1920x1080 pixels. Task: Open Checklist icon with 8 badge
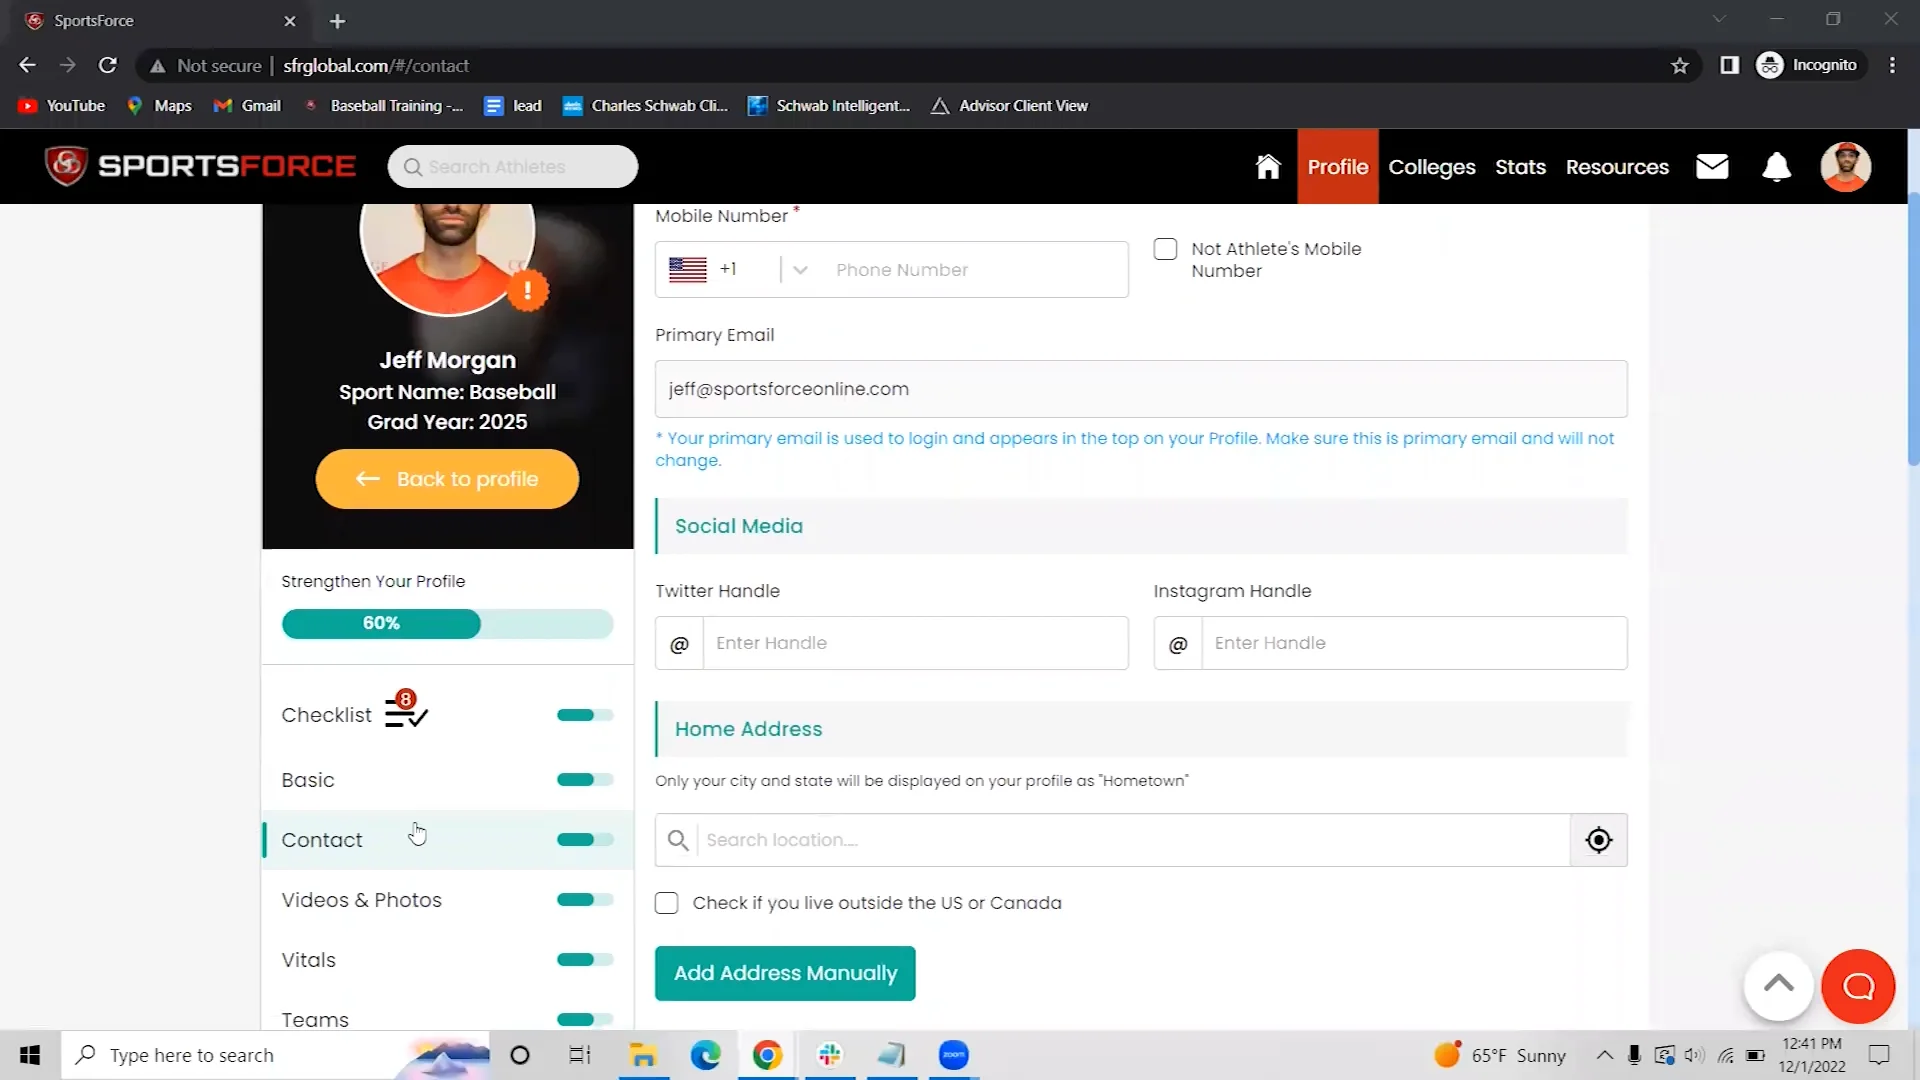coord(406,711)
